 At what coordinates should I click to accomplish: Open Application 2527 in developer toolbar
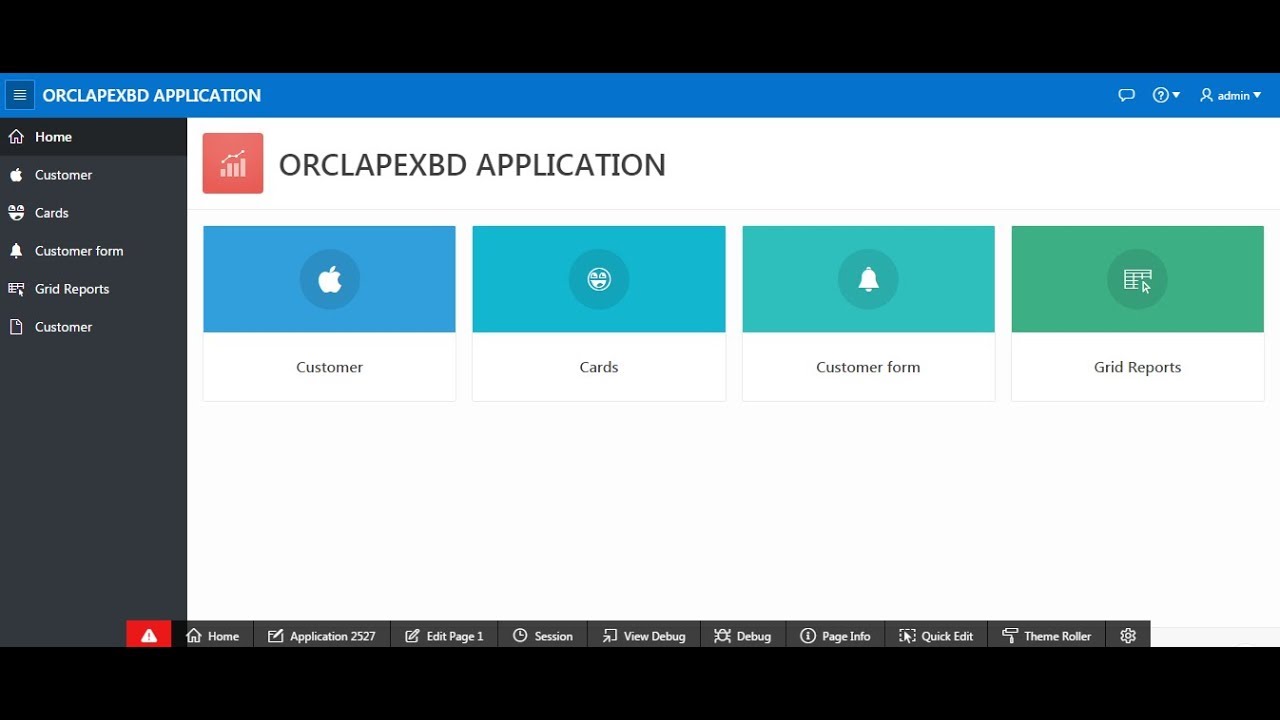322,636
